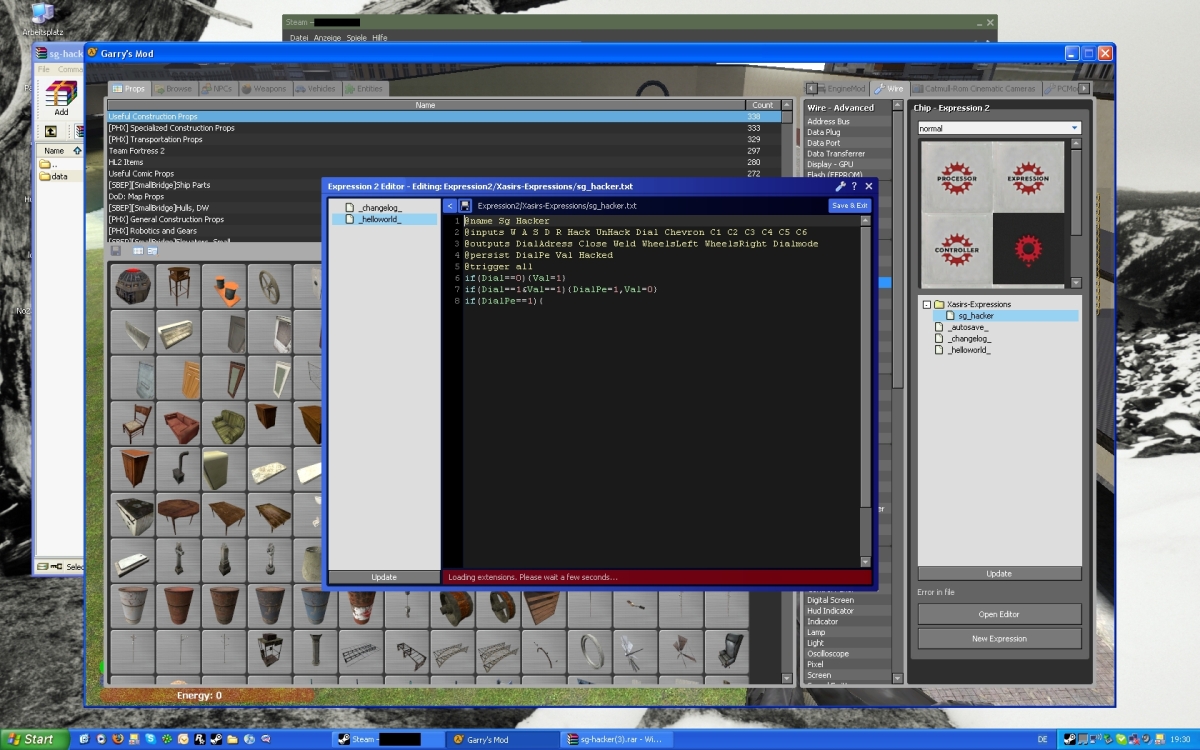The image size is (1200, 750).
Task: Click the Save & Exit button
Action: coord(849,206)
